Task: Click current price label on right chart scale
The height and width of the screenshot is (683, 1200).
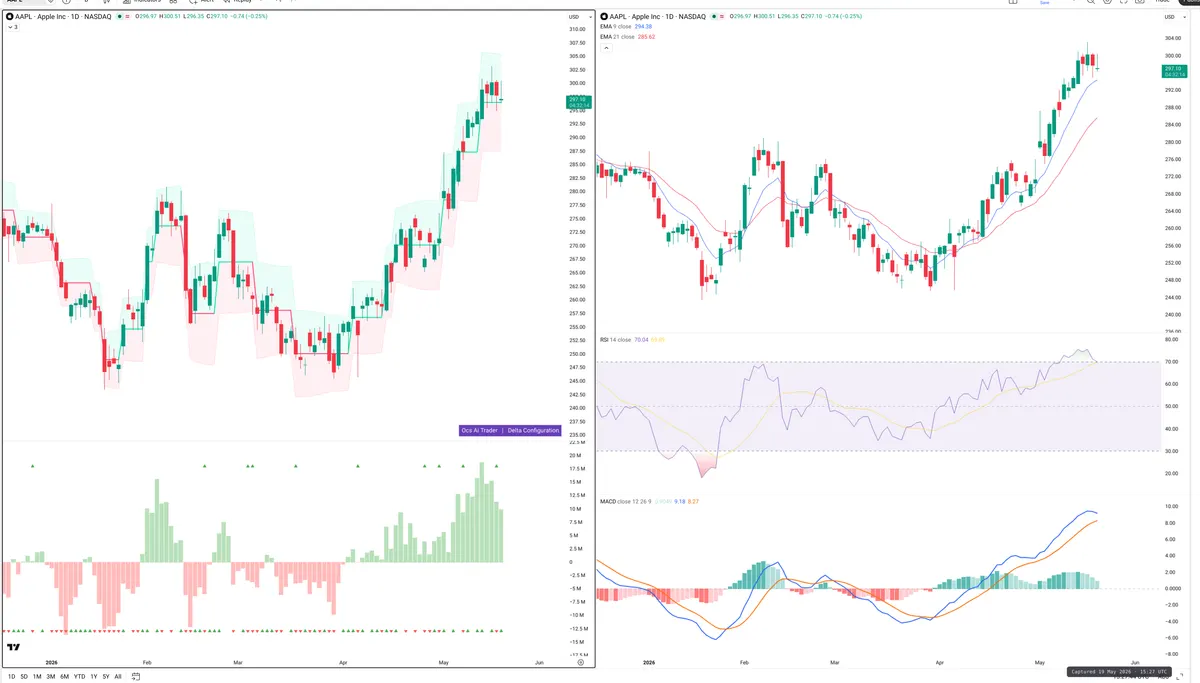Action: coord(1173,70)
